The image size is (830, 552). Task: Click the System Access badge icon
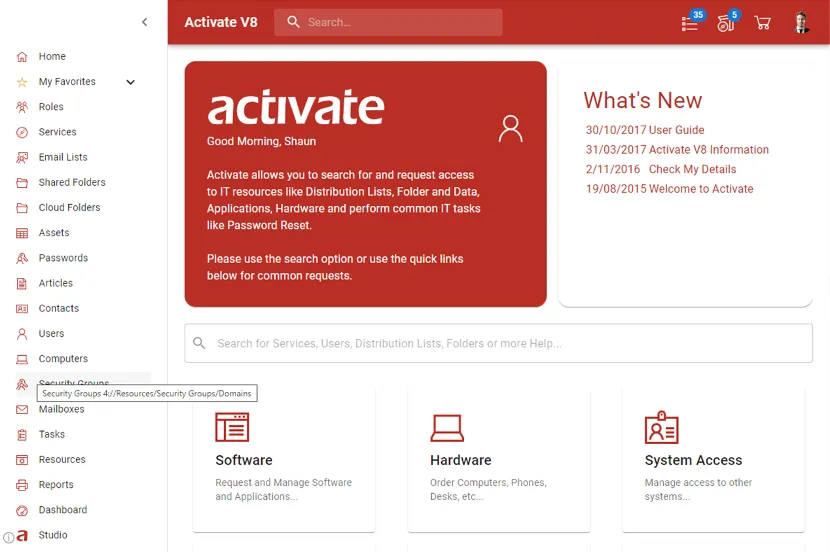[661, 427]
